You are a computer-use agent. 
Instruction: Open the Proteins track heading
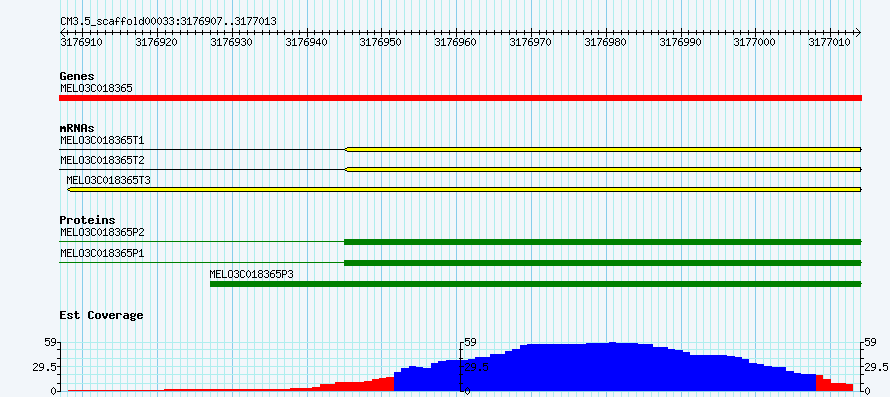(x=87, y=220)
